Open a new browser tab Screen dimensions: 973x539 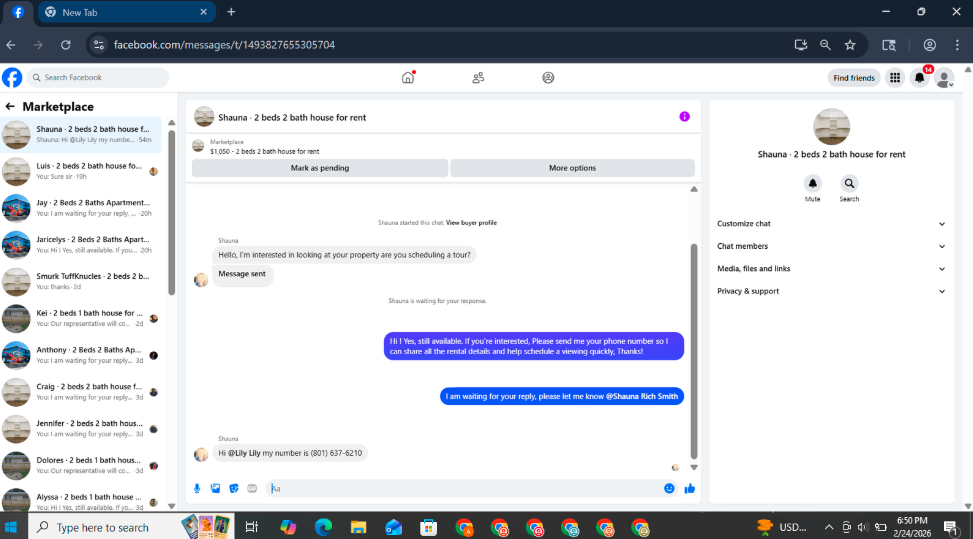point(231,12)
